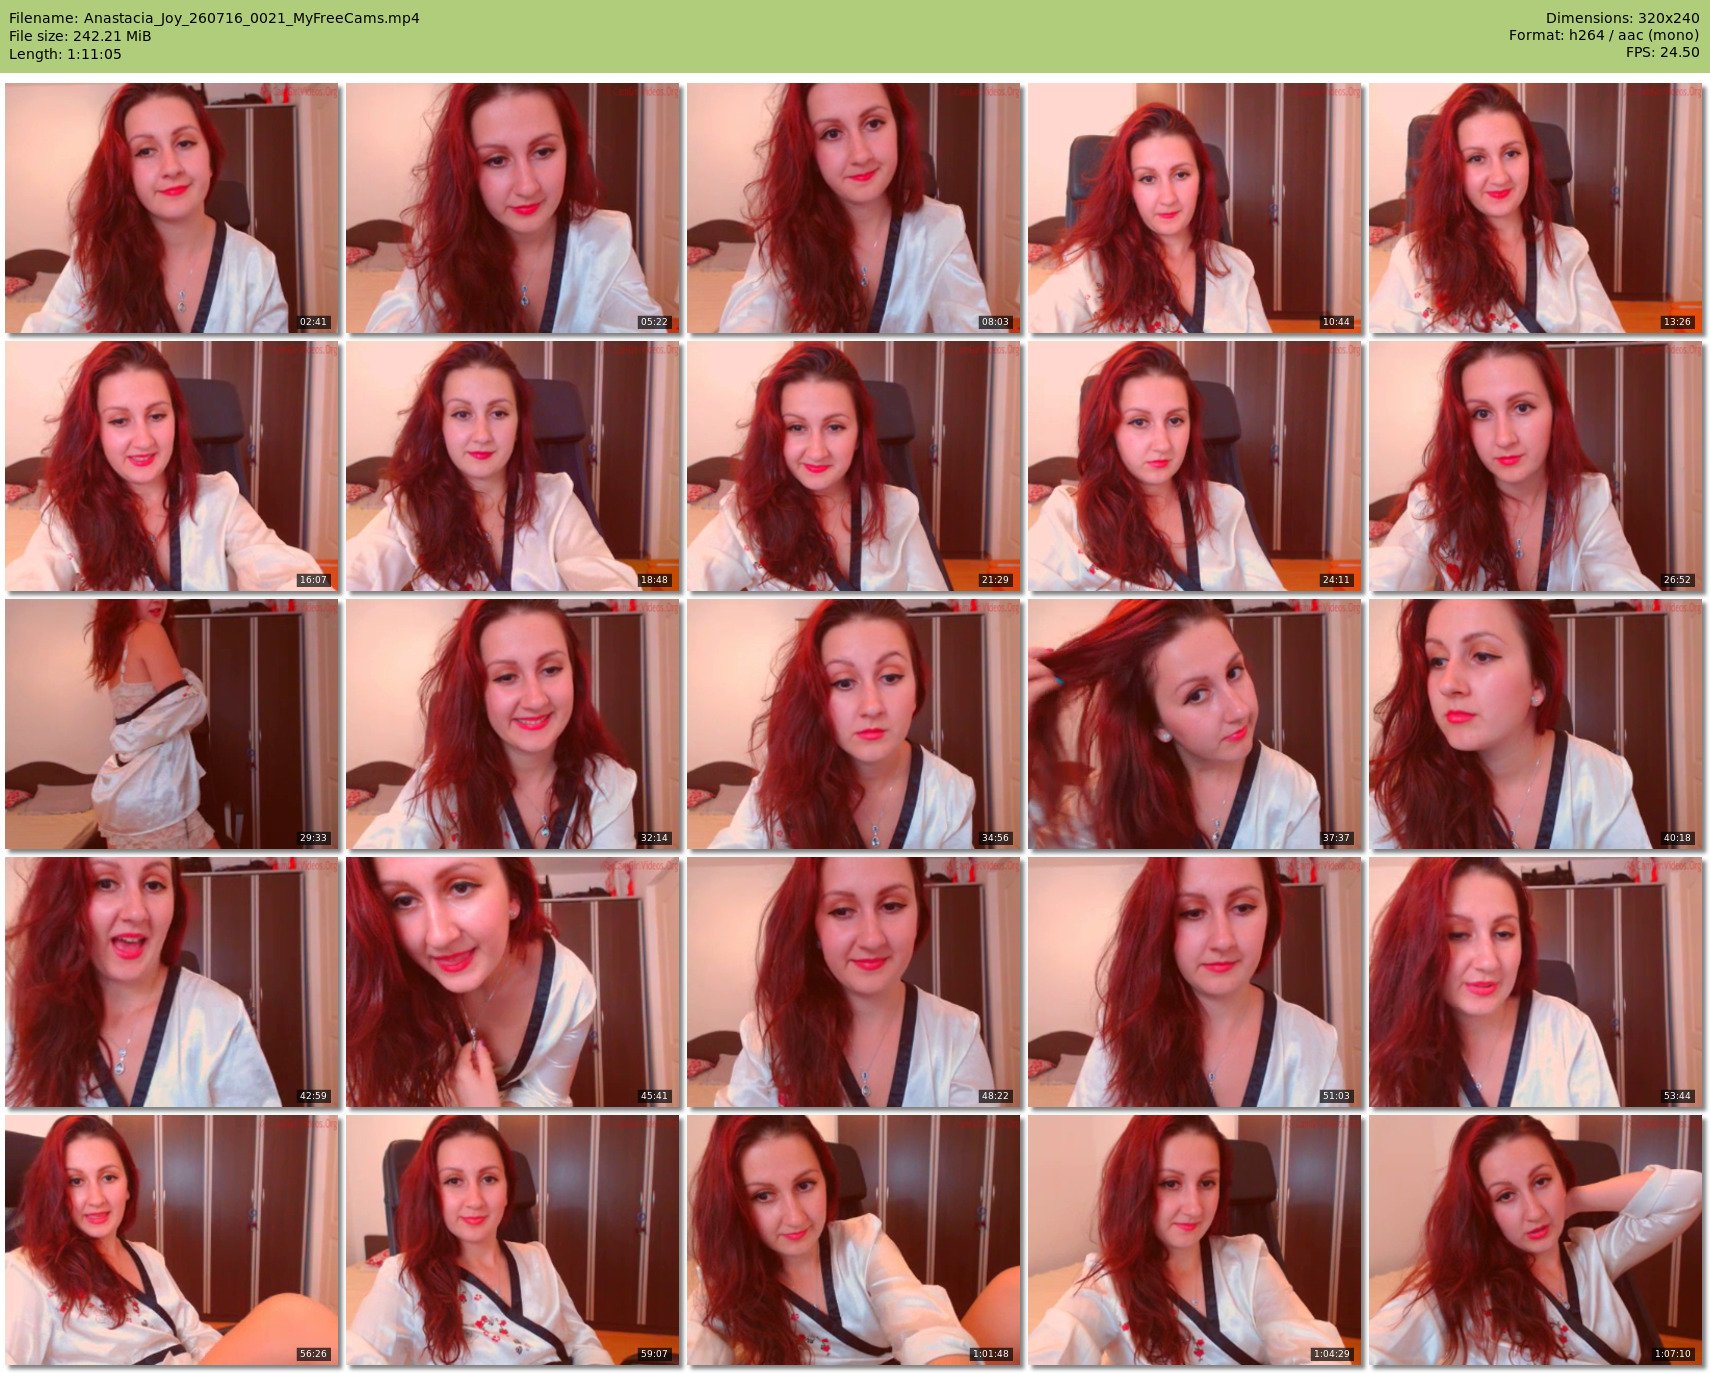
Task: View the thumbnail stamped 51:03
Action: click(1195, 982)
